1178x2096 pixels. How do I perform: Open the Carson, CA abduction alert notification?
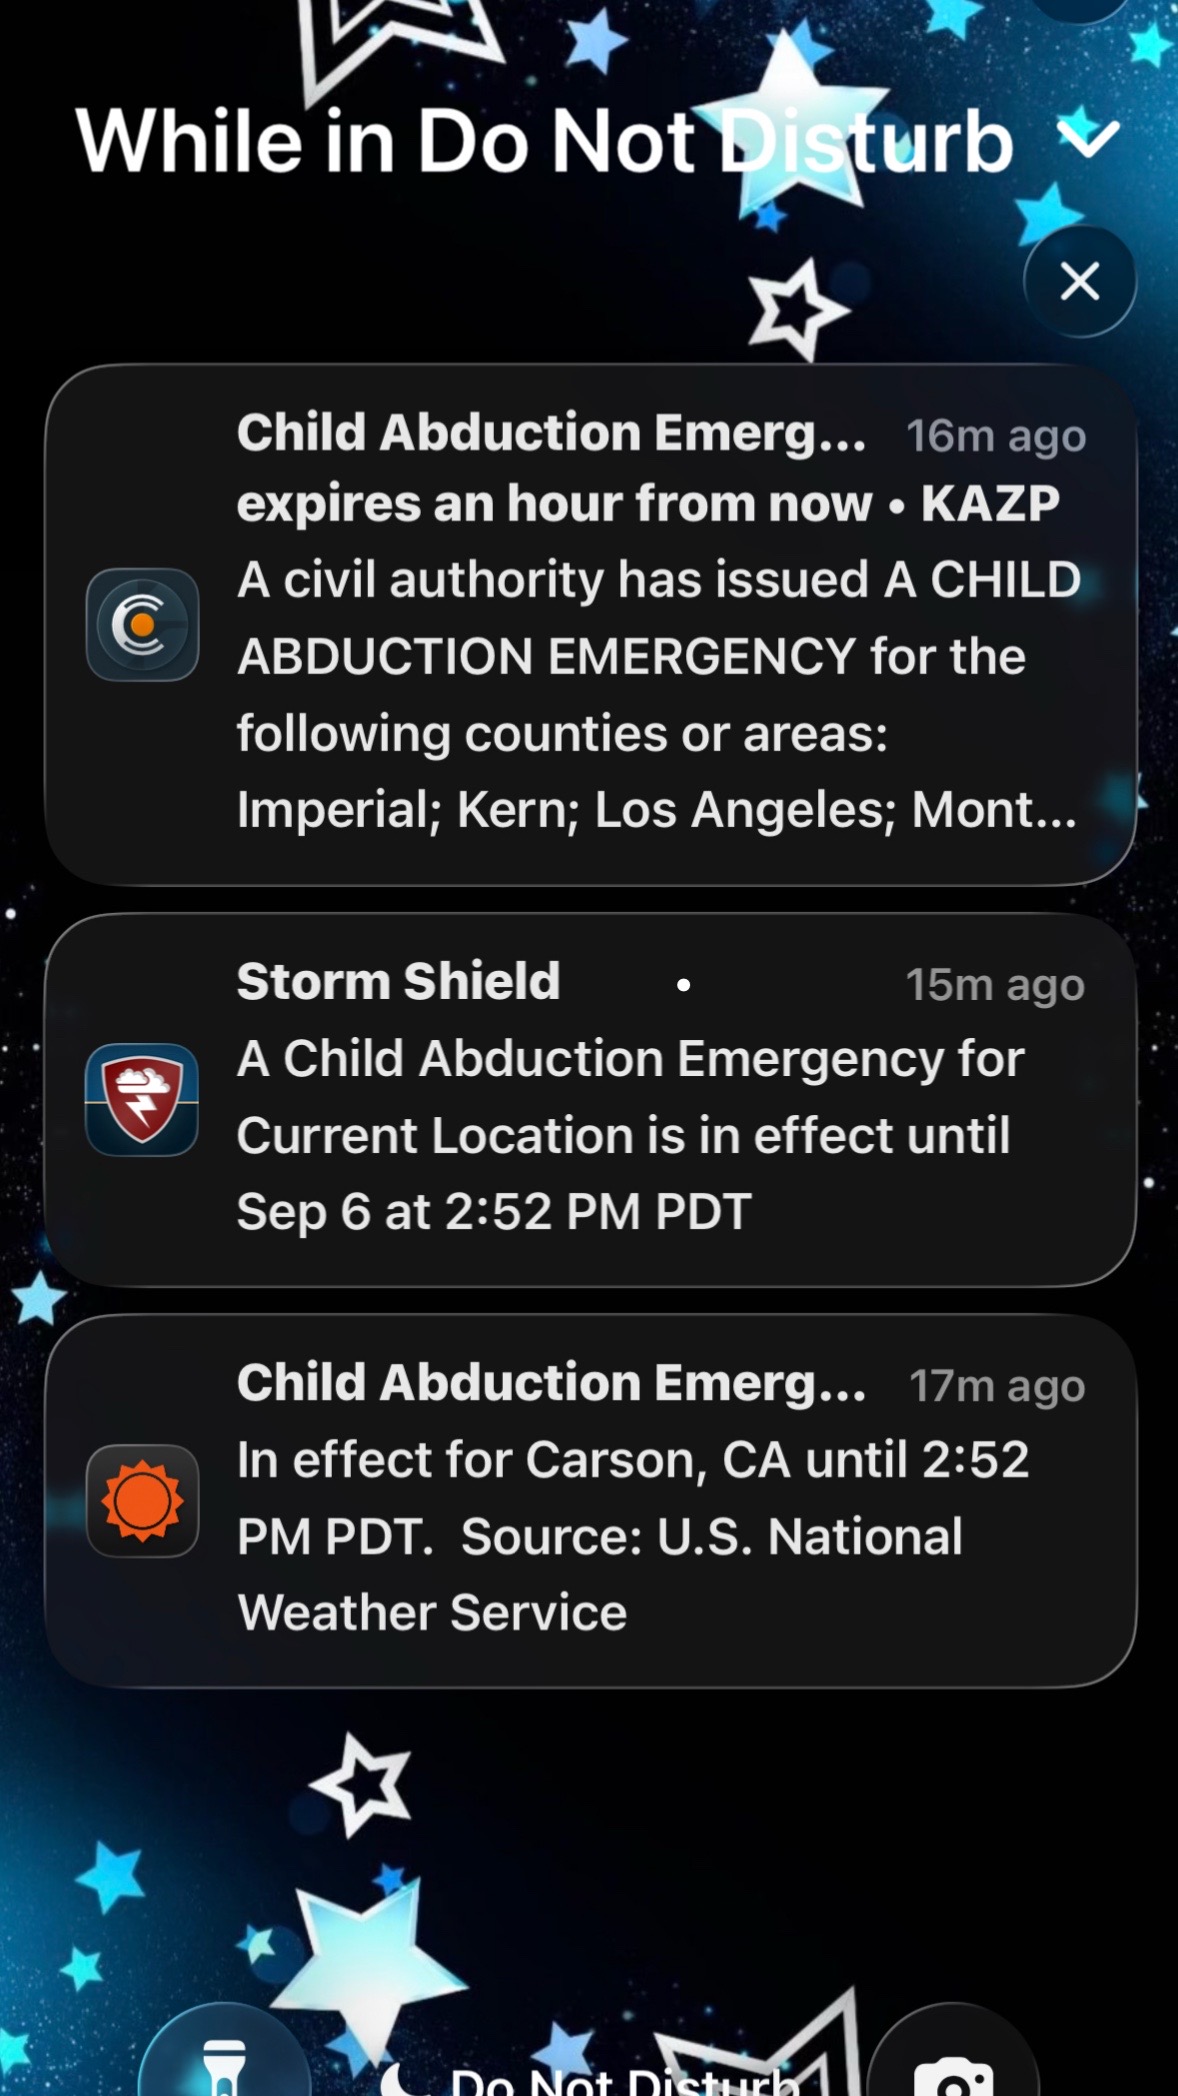[590, 1501]
